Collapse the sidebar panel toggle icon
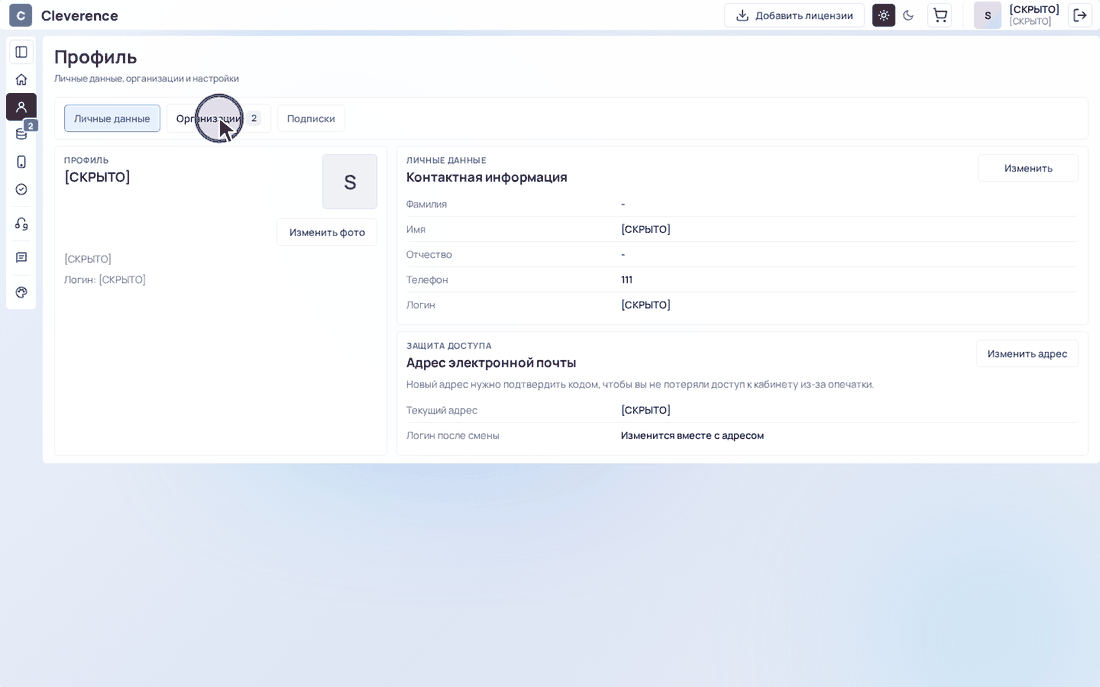This screenshot has height=687, width=1100. pyautogui.click(x=21, y=52)
